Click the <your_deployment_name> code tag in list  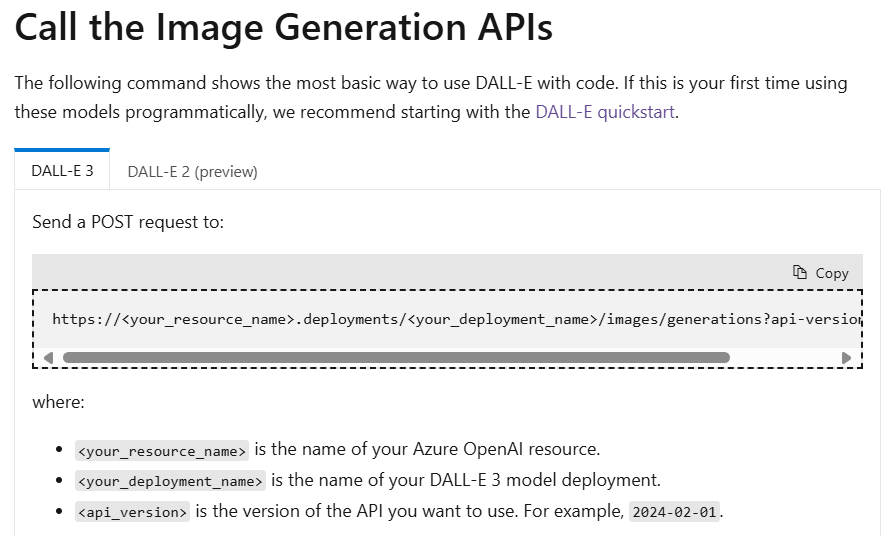tap(170, 481)
